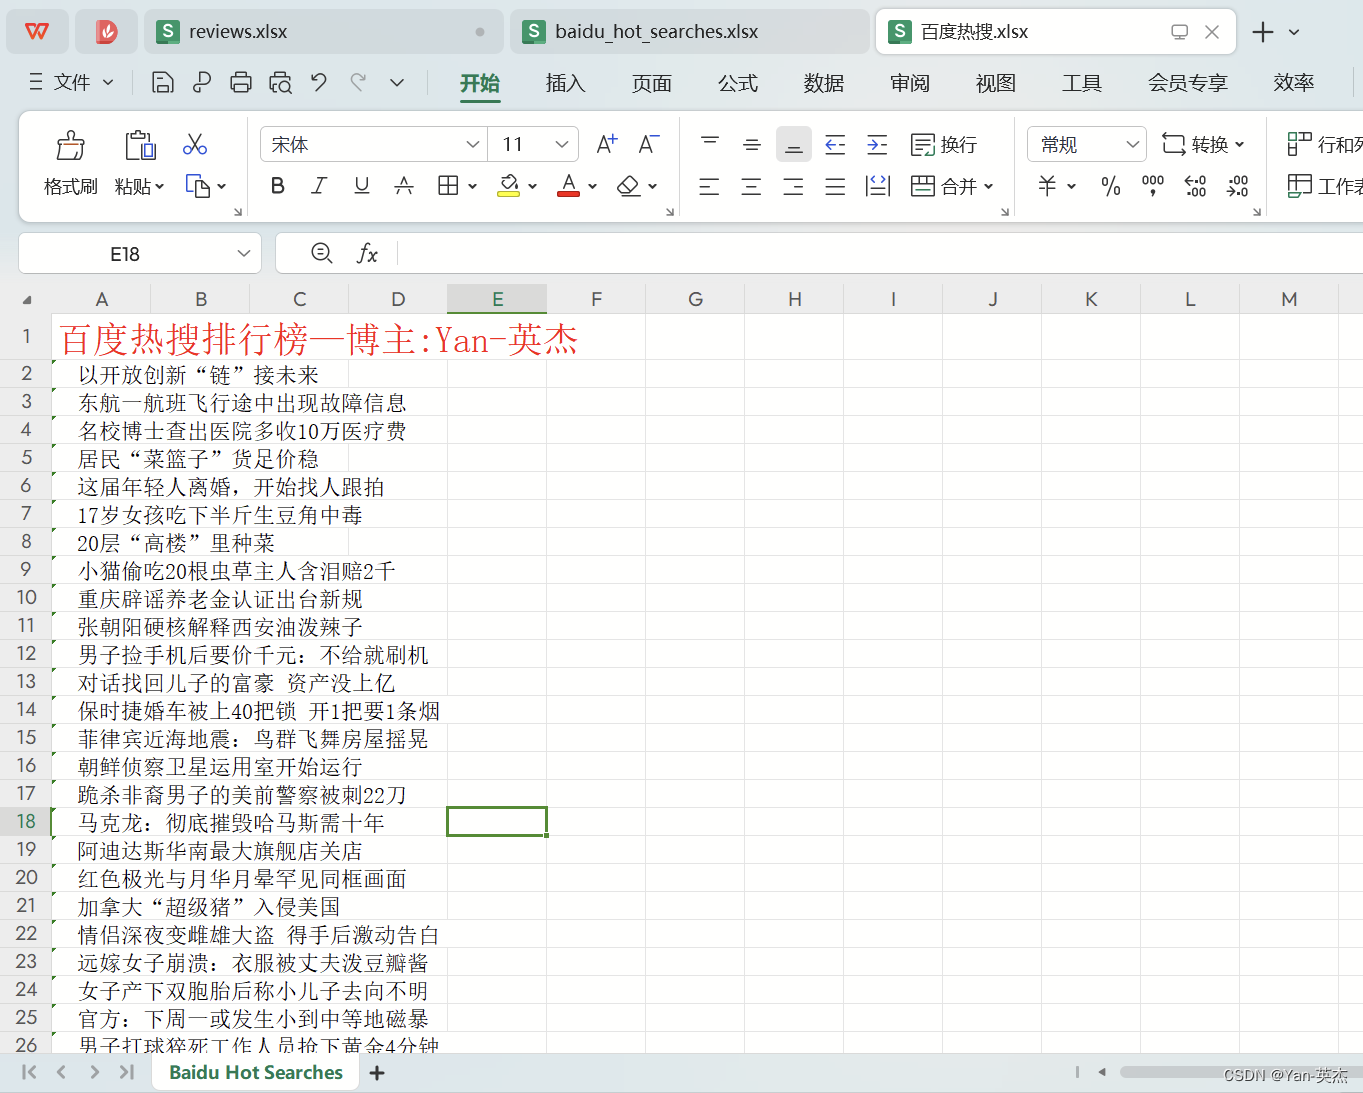
Task: Toggle Italic formatting
Action: [319, 186]
